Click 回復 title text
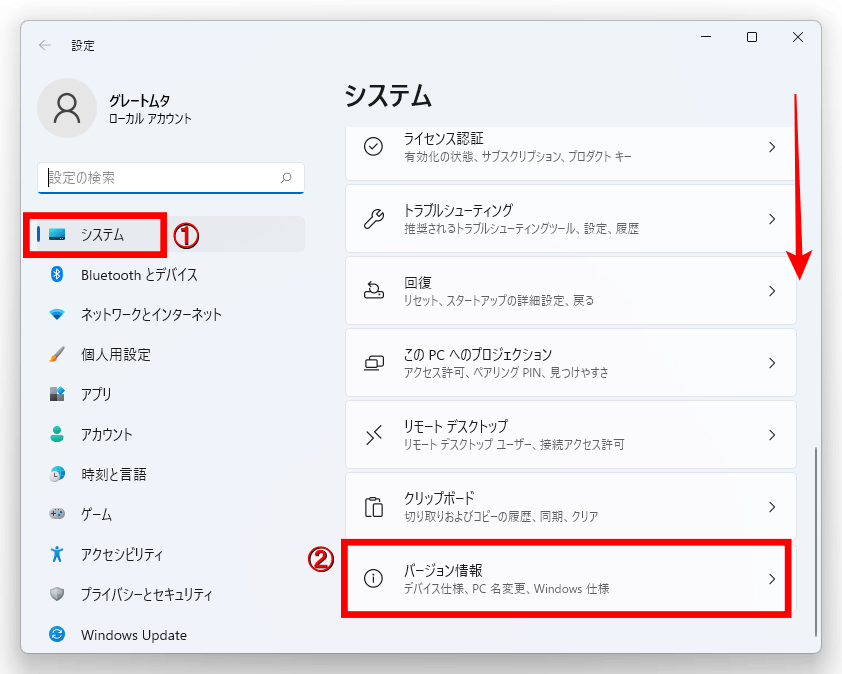Screen dimensions: 842x674 click(x=418, y=282)
